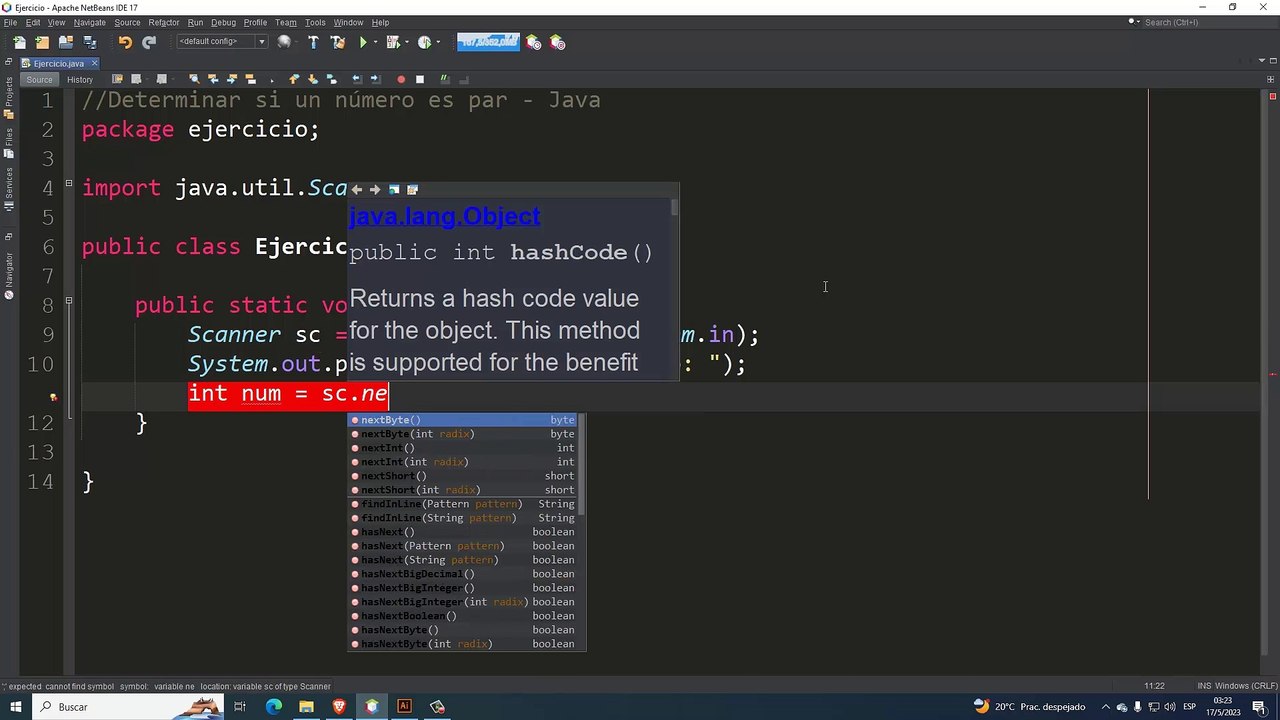1280x720 pixels.
Task: Expand the Profile Project dropdown arrow
Action: pos(438,42)
